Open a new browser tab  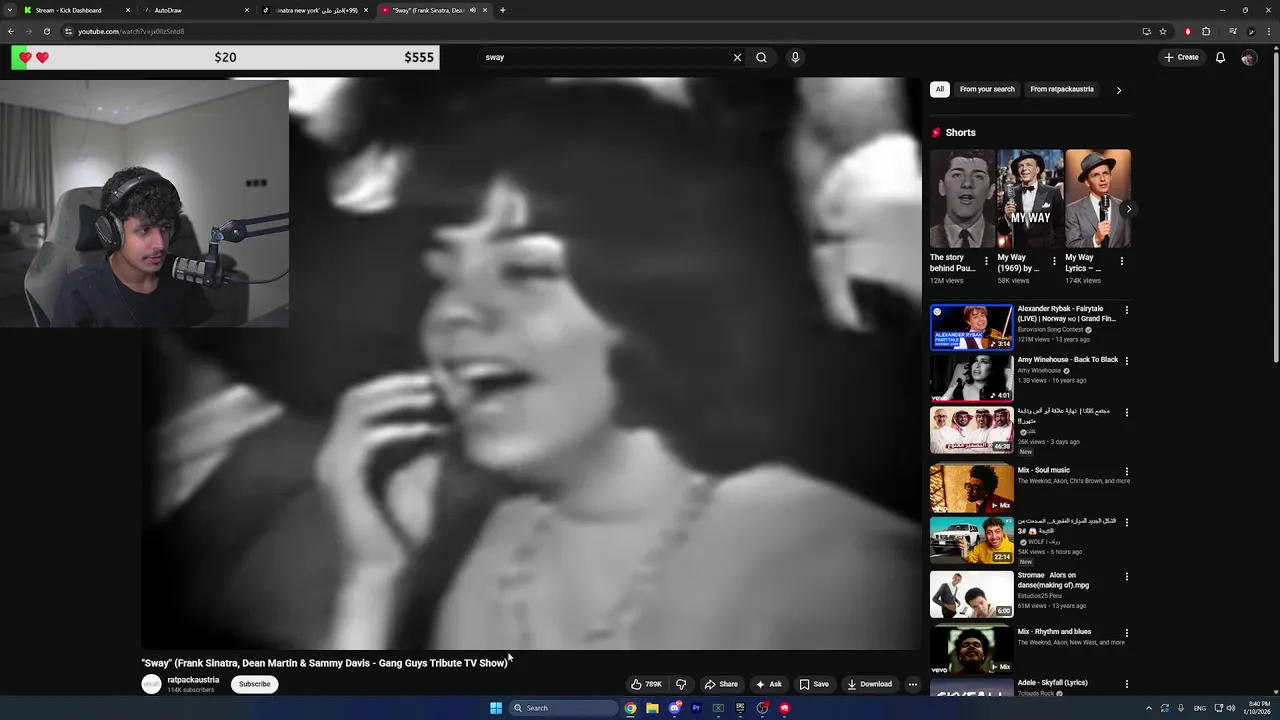tap(502, 10)
